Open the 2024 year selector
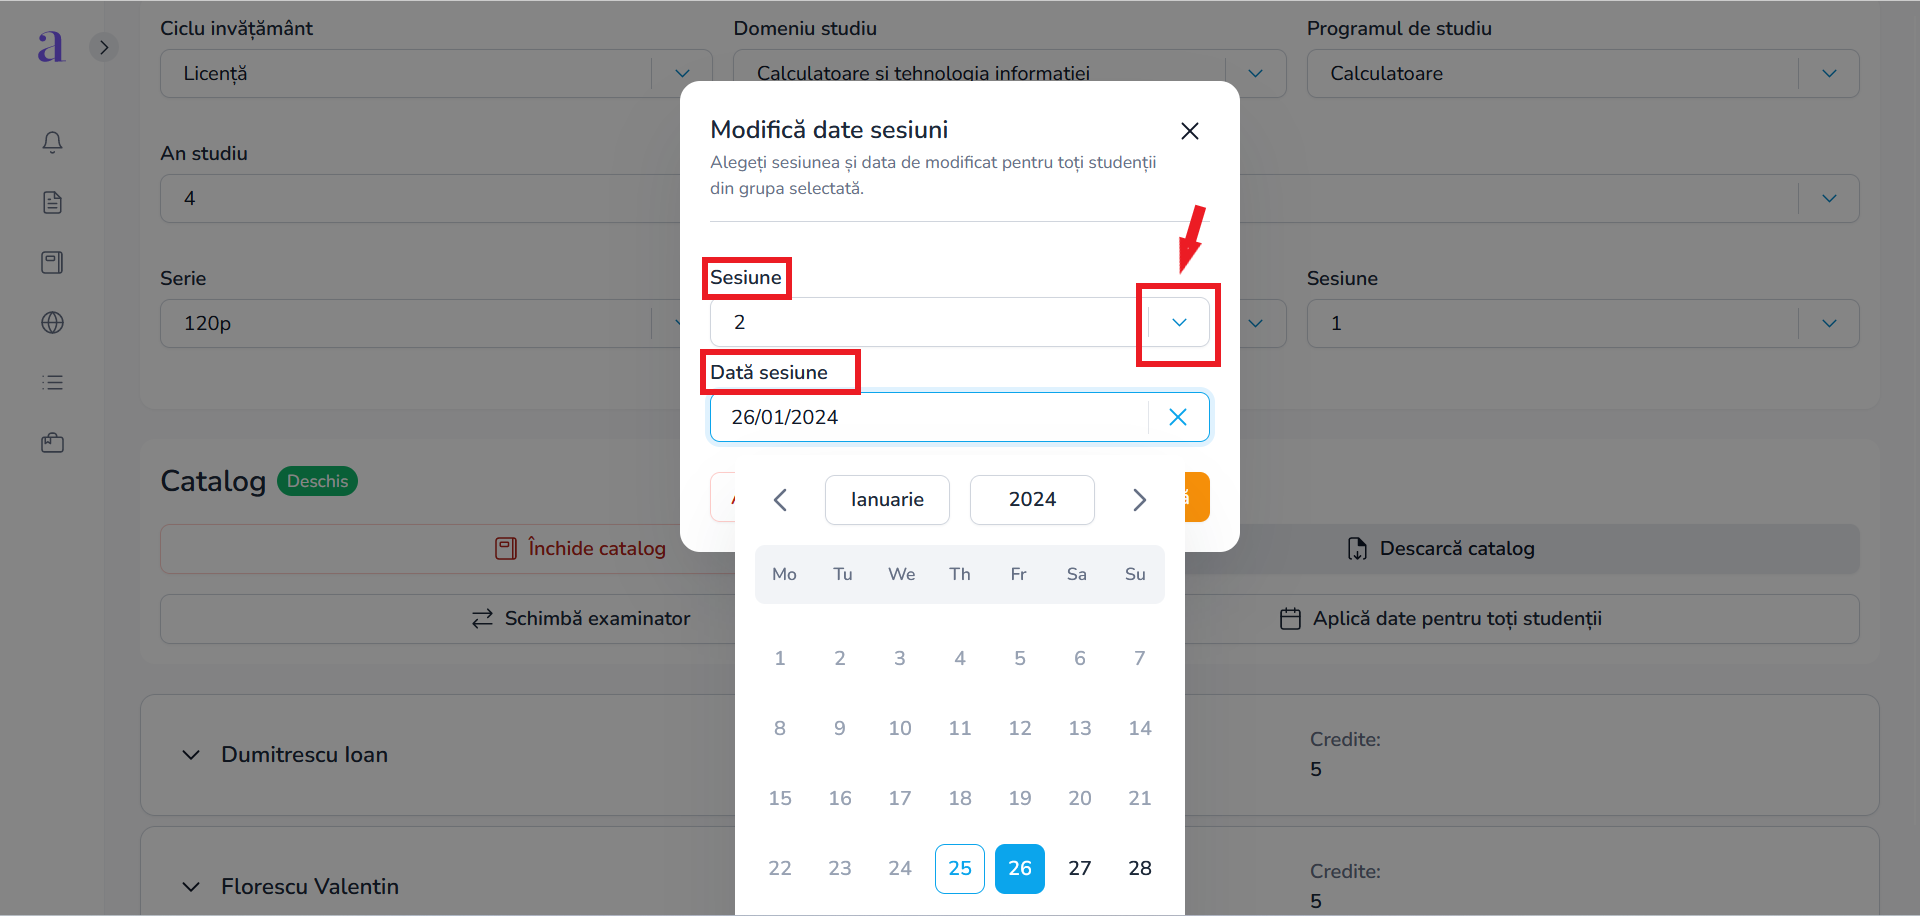The width and height of the screenshot is (1920, 916). click(x=1032, y=500)
